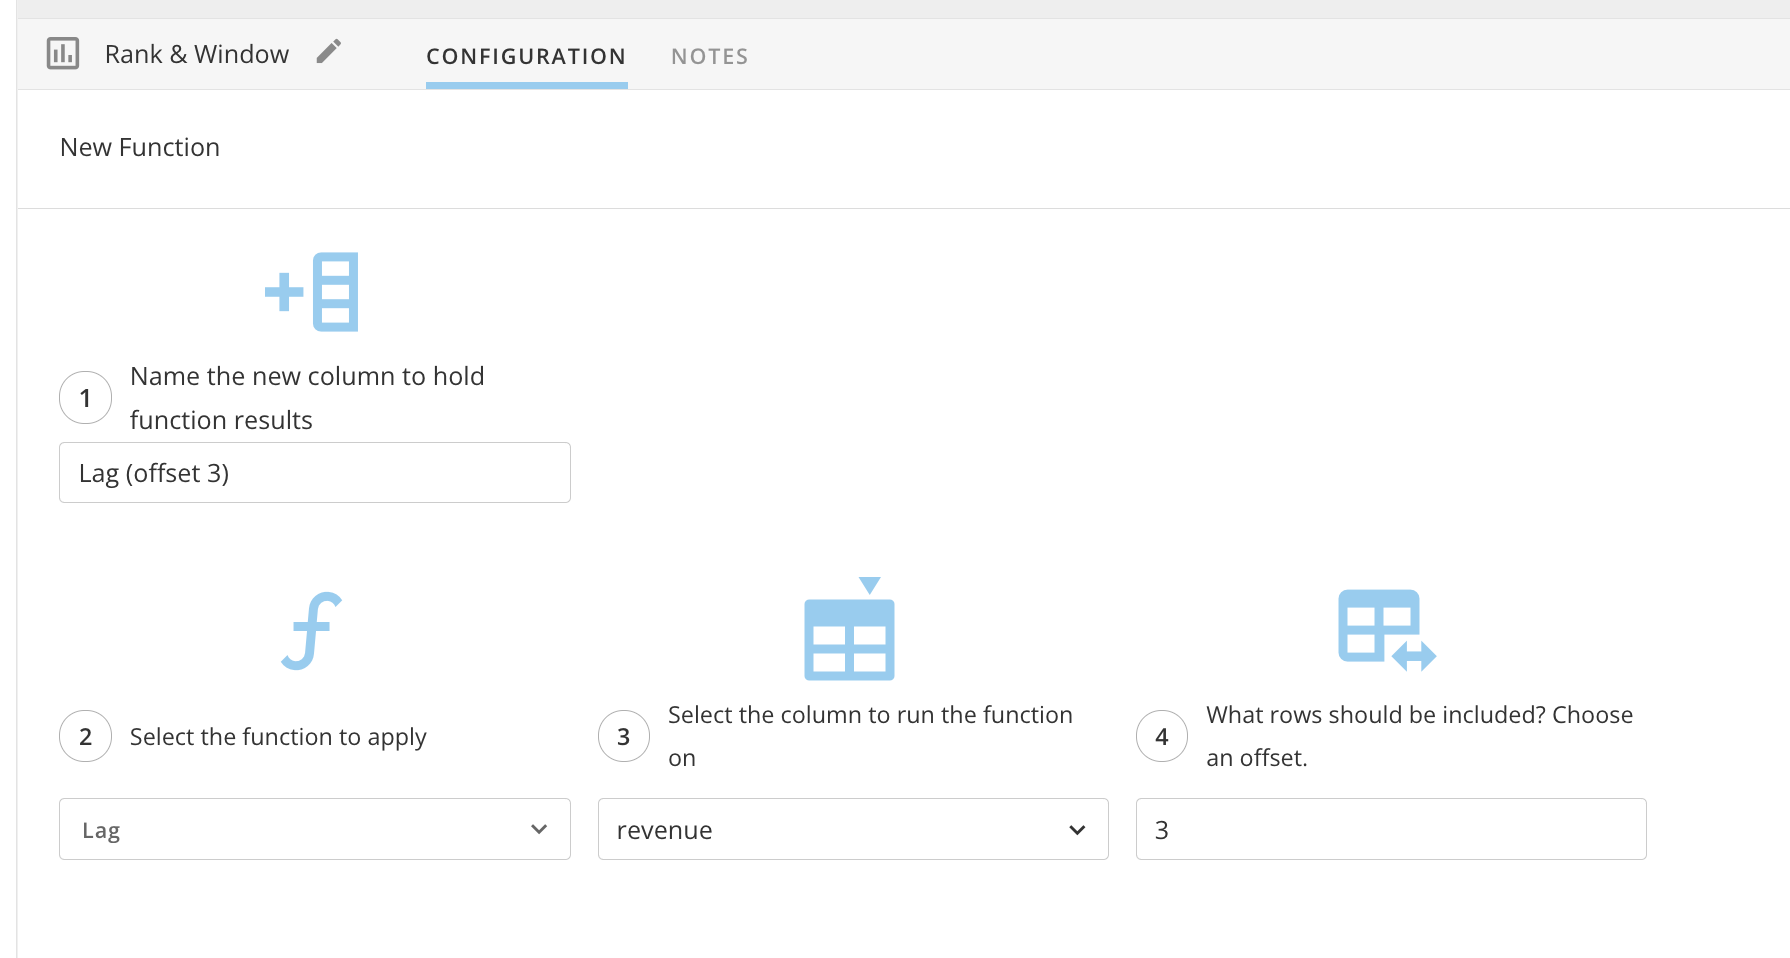Image resolution: width=1790 pixels, height=958 pixels.
Task: Click the Lag (offset 3) name field
Action: (x=313, y=472)
